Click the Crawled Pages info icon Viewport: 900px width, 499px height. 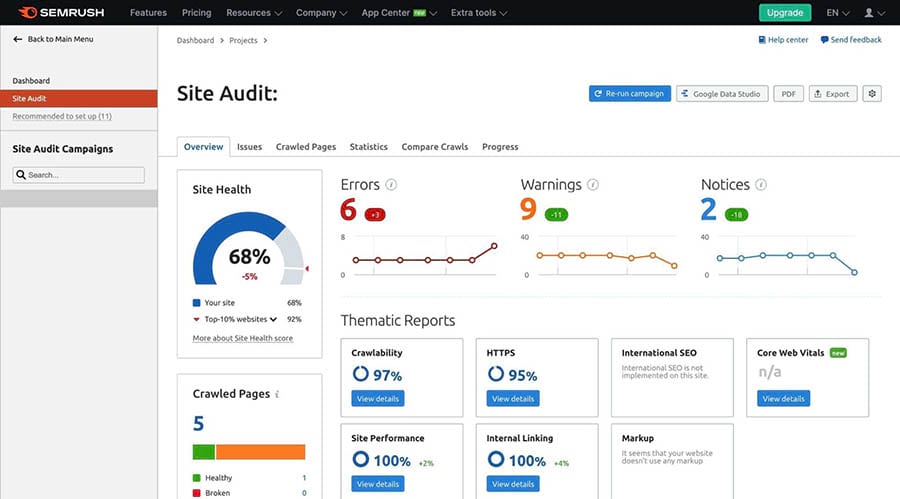pos(277,395)
